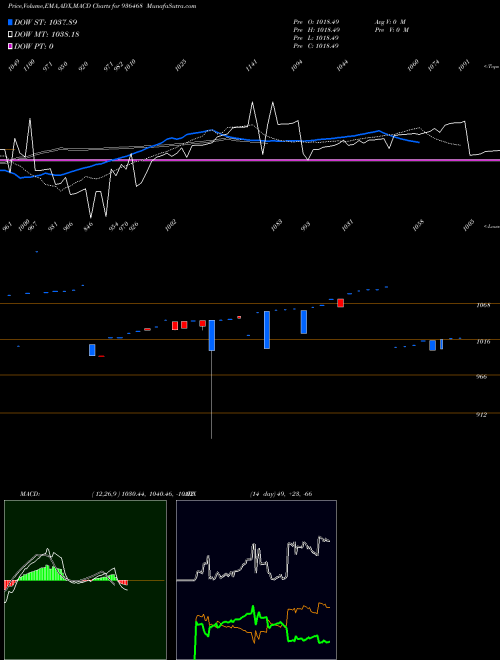Select the DOW PT: 0 label
The width and height of the screenshot is (500, 660).
(x=33, y=46)
